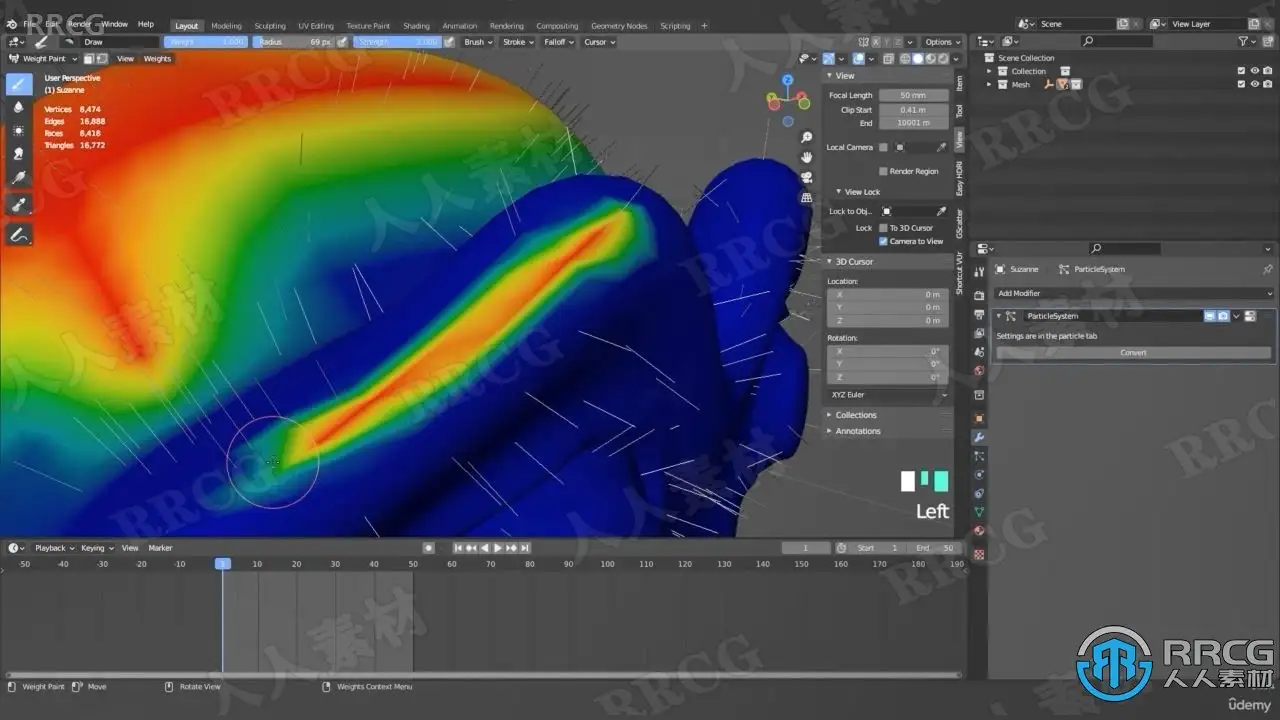Screen dimensions: 1280x720
Task: Click the Convert button
Action: tap(1133, 353)
